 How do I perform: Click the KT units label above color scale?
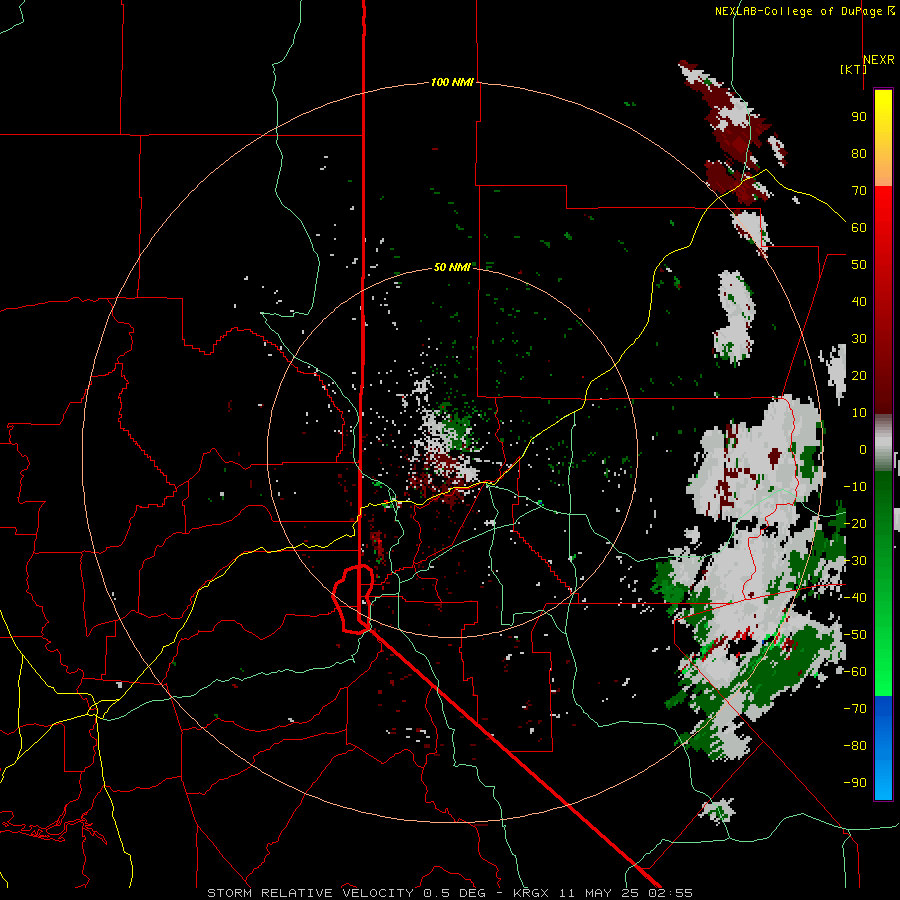(853, 69)
